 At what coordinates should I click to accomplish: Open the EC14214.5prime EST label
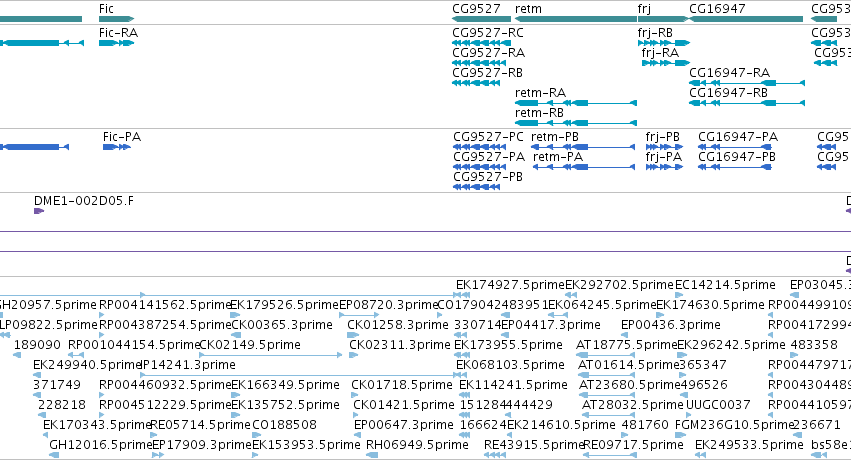point(725,285)
